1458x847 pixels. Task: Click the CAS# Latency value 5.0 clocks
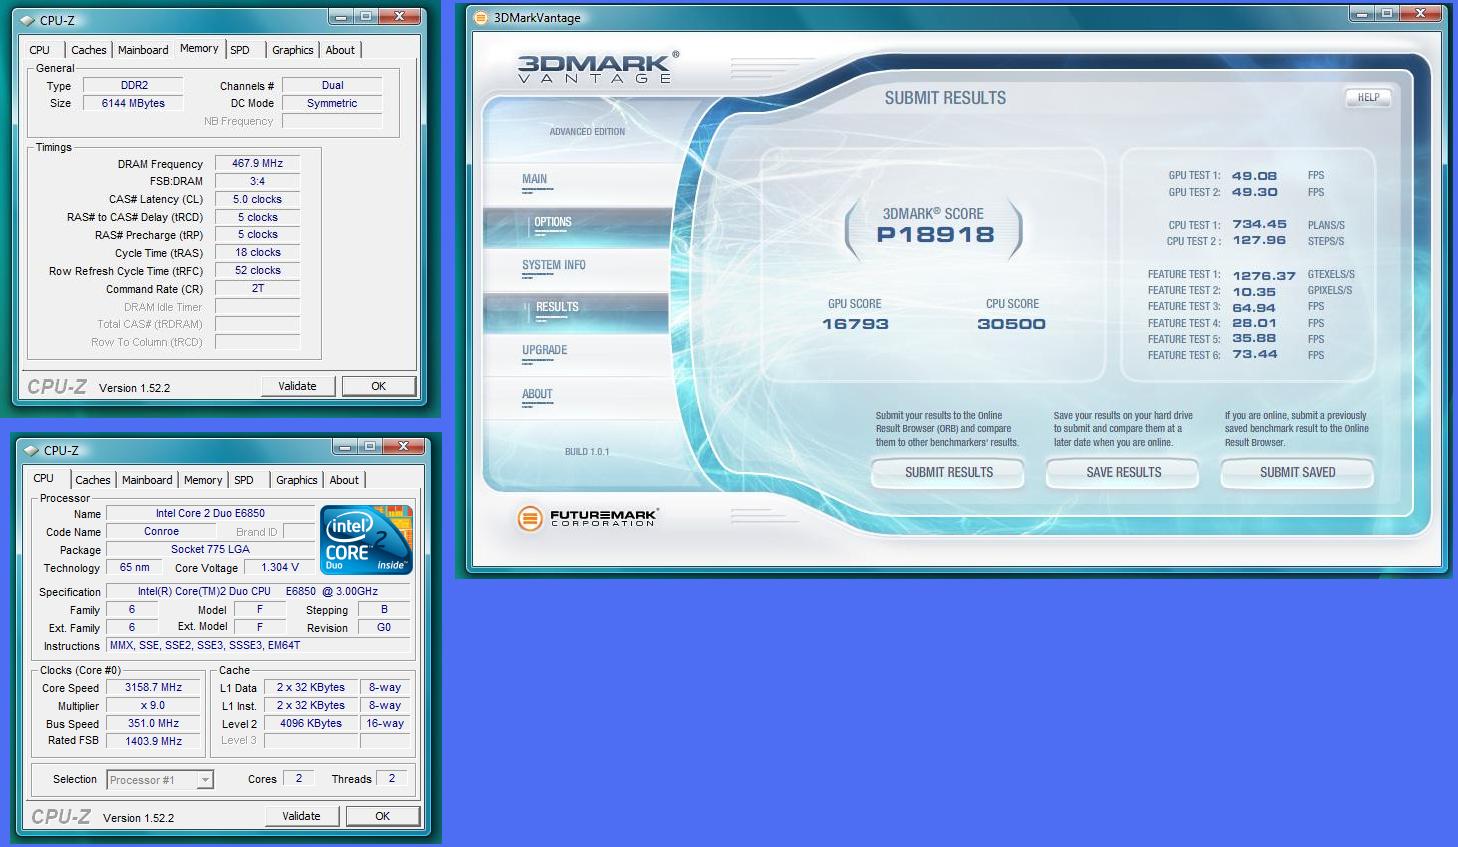click(x=257, y=199)
